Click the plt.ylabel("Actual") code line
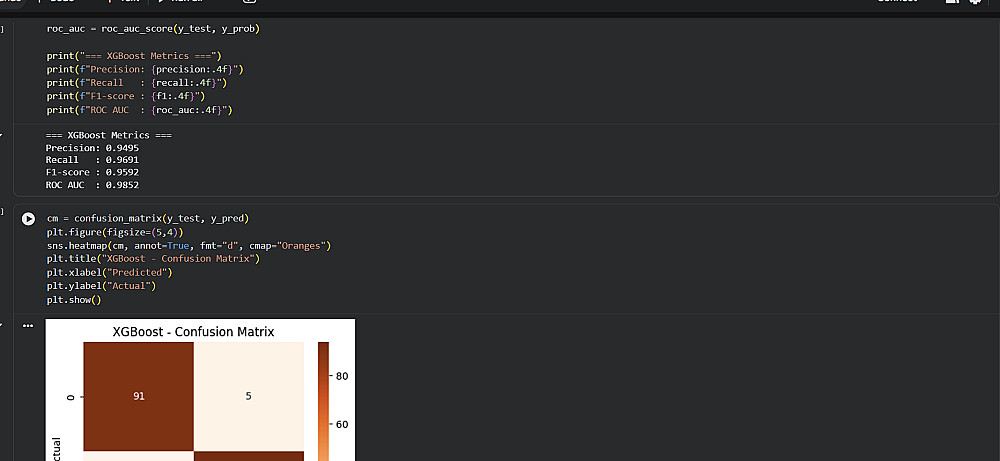 [101, 286]
